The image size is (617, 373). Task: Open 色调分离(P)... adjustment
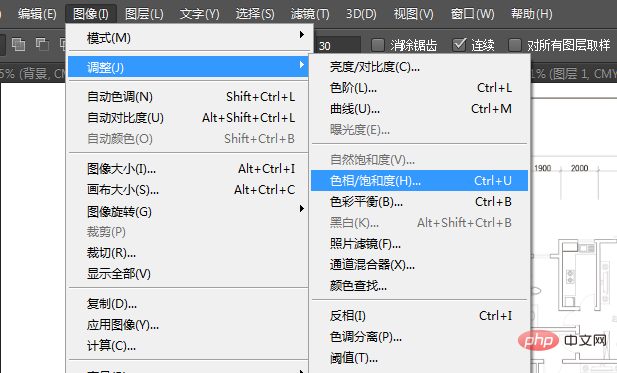(419, 337)
